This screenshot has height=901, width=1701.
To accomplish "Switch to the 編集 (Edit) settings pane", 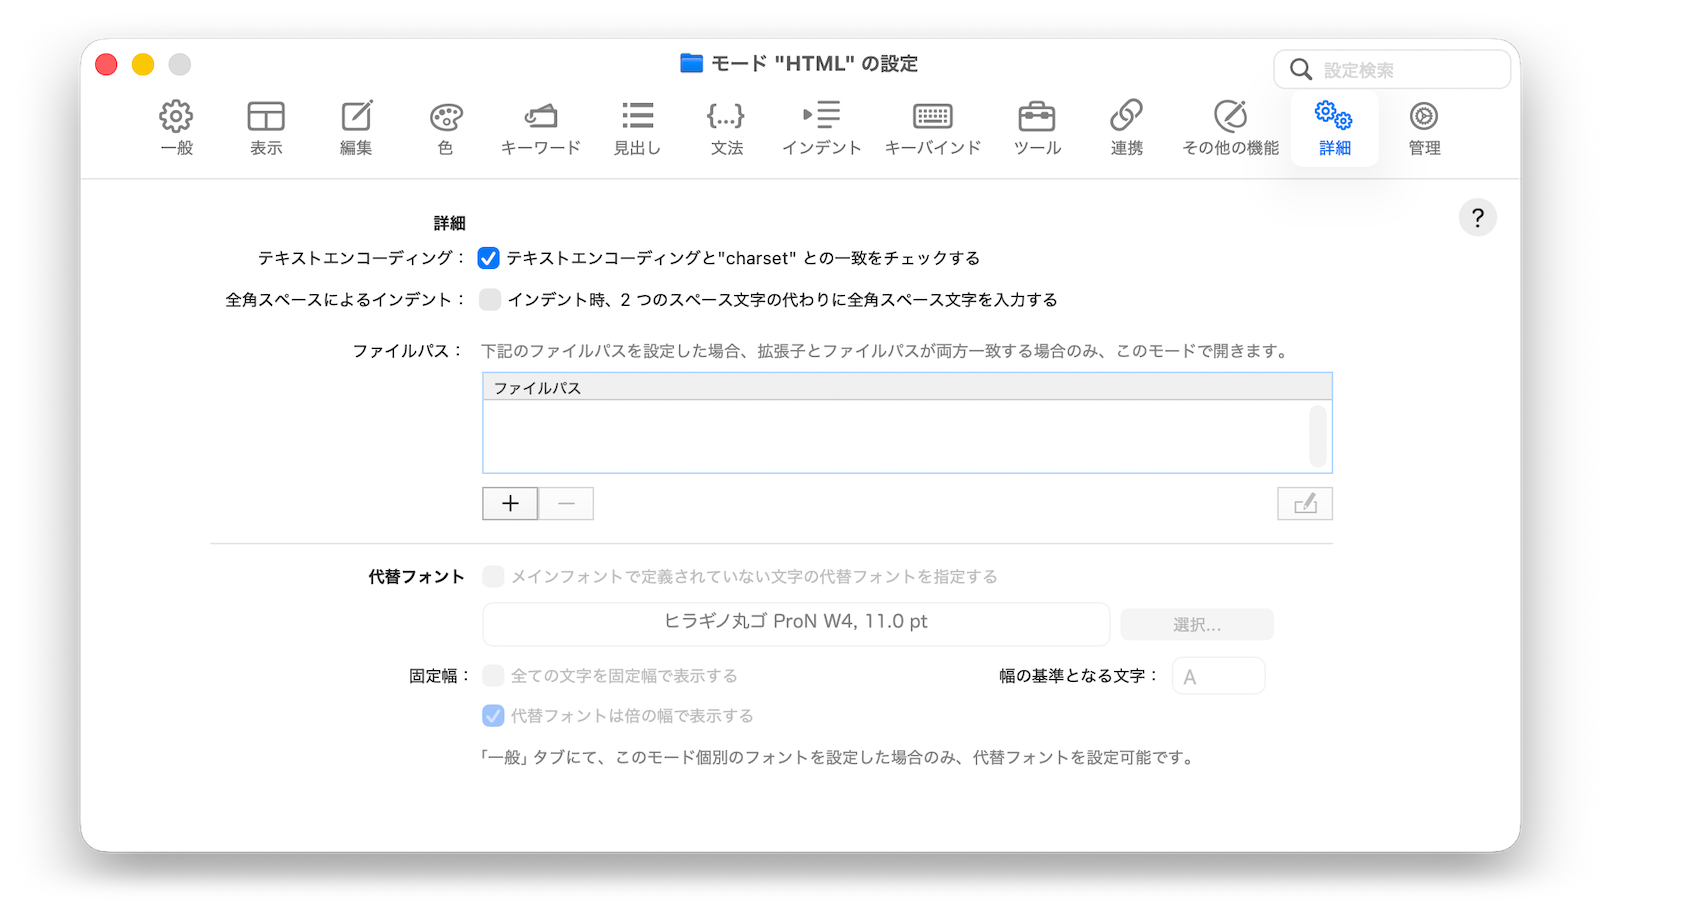I will click(356, 128).
